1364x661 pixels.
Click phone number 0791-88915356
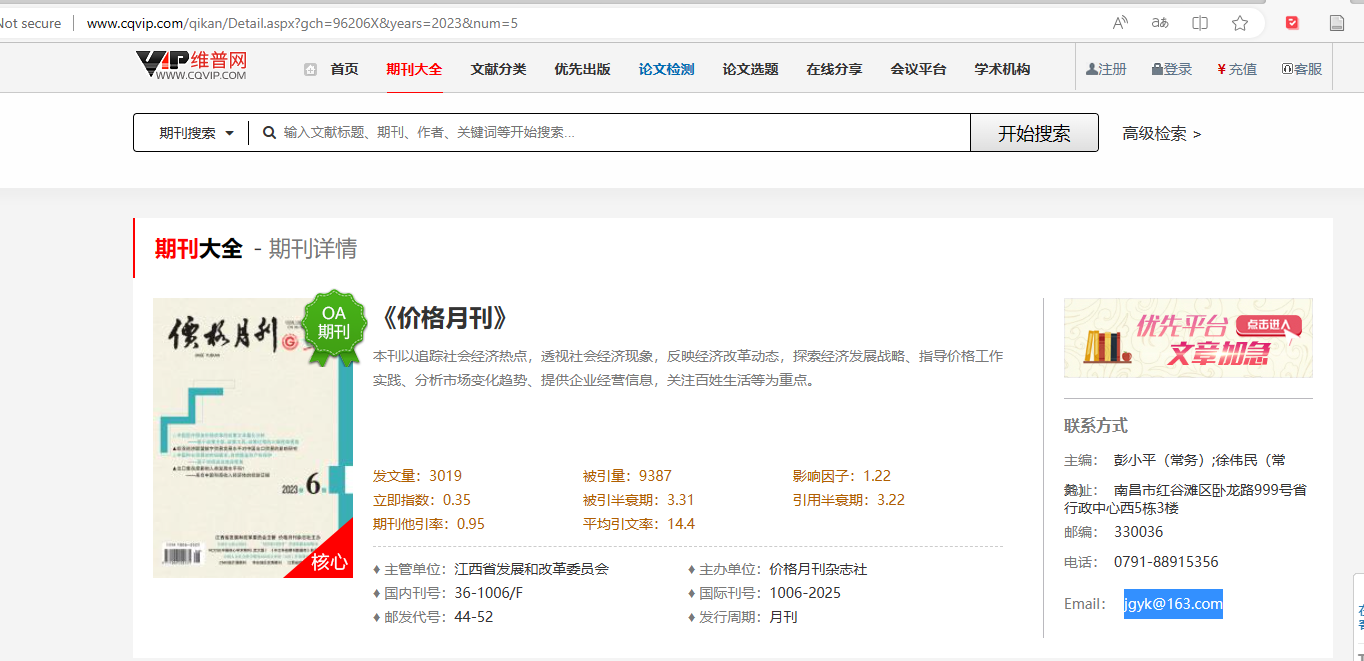[x=1166, y=562]
